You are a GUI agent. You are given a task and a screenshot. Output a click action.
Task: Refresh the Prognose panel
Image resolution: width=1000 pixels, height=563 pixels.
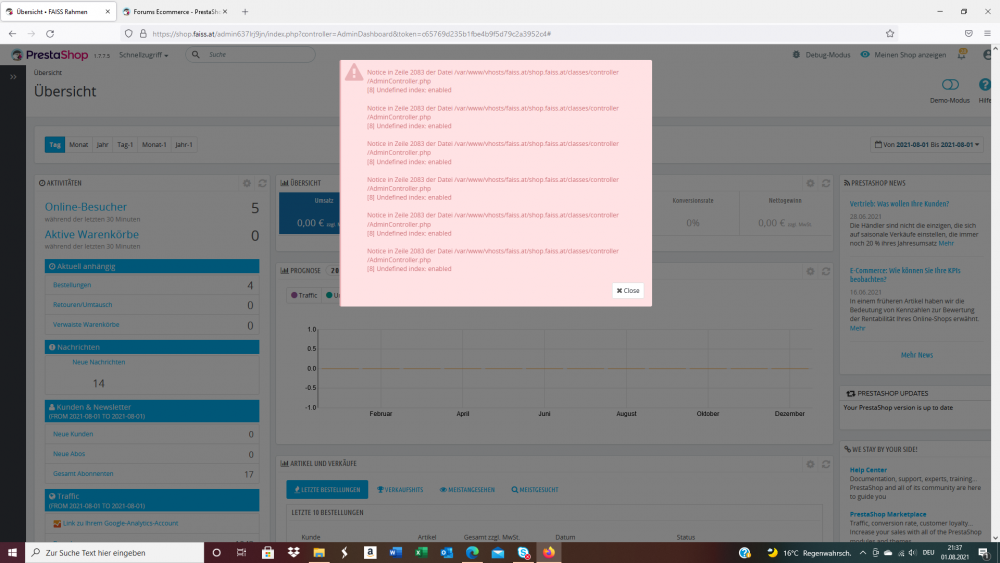[x=826, y=271]
